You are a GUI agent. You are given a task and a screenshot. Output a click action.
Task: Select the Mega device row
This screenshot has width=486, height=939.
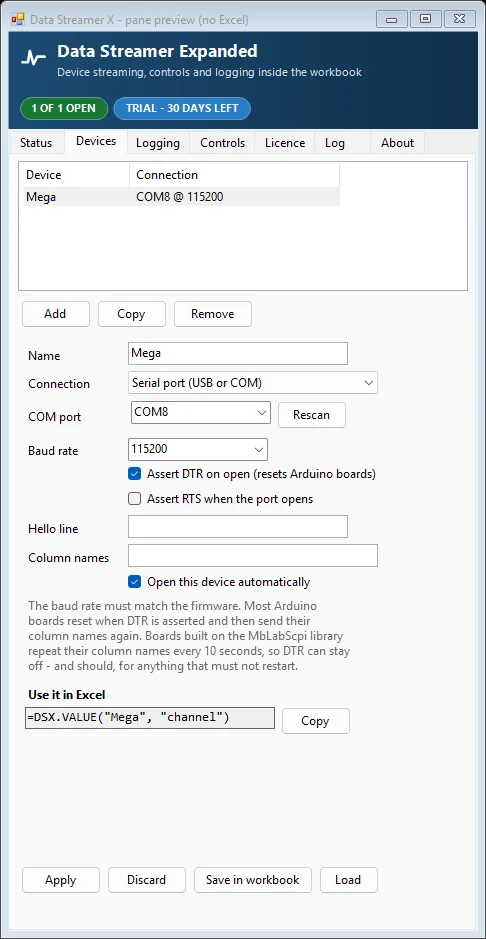[182, 196]
